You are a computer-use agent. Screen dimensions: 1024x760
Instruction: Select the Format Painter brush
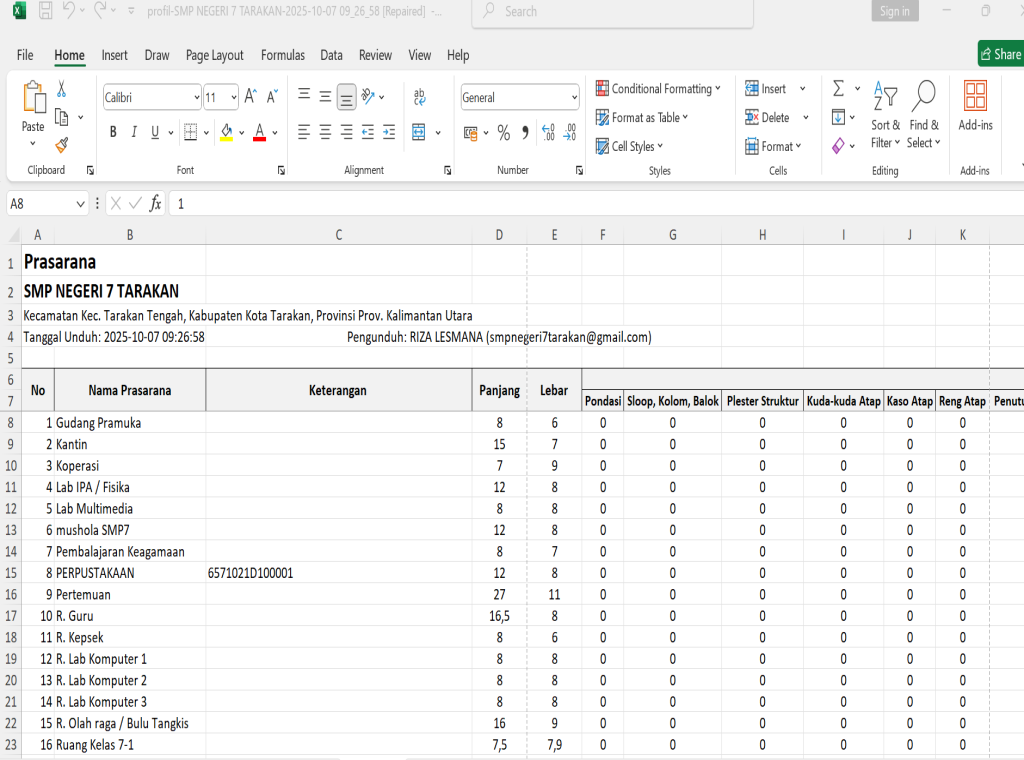[61, 145]
